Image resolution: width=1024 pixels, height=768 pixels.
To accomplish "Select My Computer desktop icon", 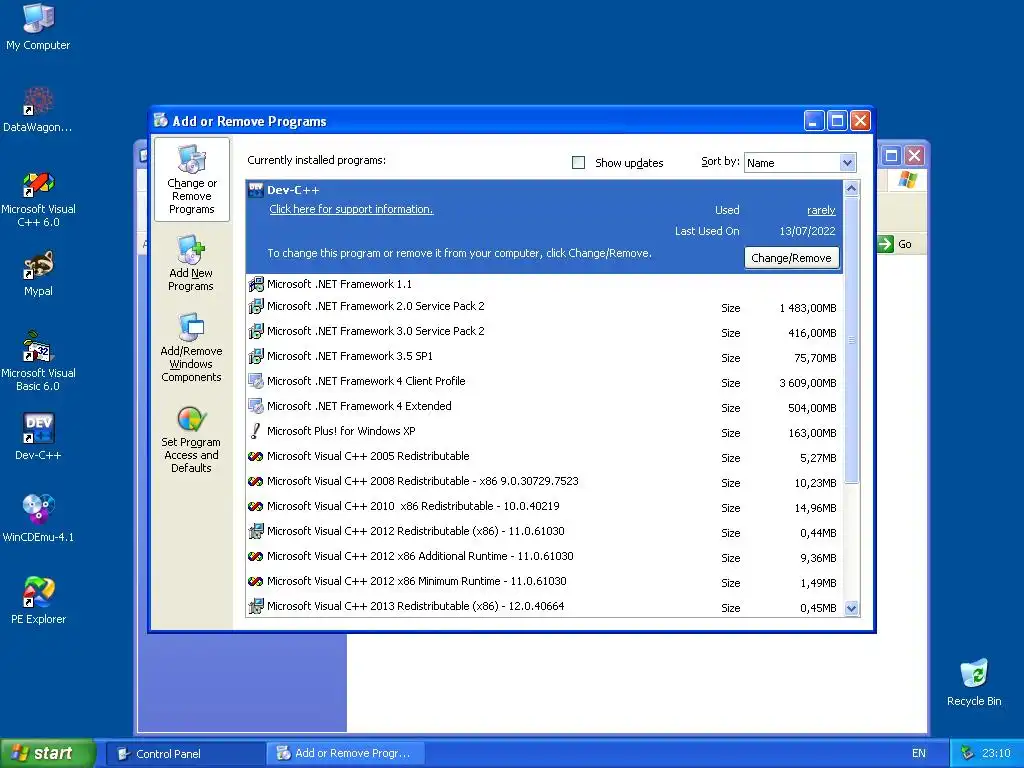I will point(38,27).
